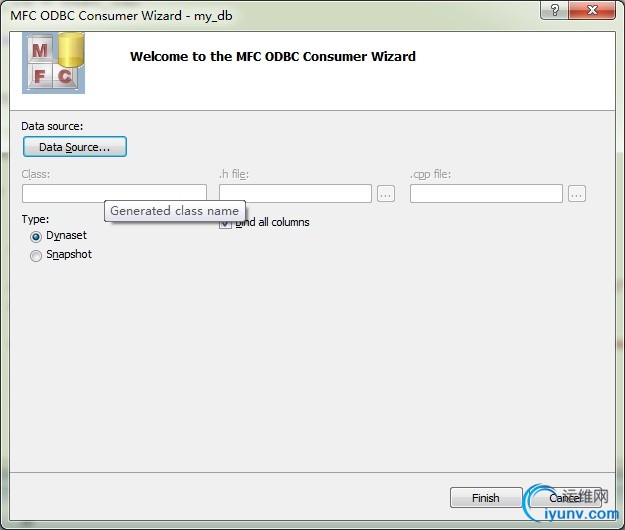Click the MFC database wizard logo
Image resolution: width=625 pixels, height=530 pixels.
(53, 63)
